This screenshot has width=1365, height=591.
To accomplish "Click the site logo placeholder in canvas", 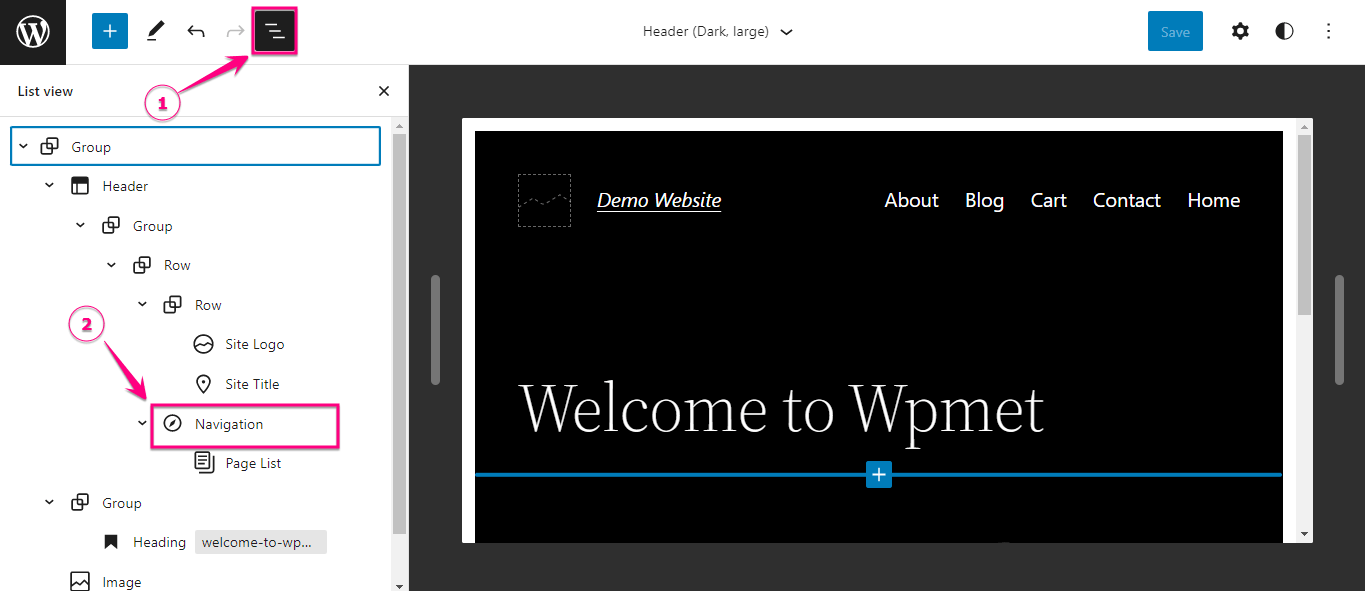I will click(544, 200).
